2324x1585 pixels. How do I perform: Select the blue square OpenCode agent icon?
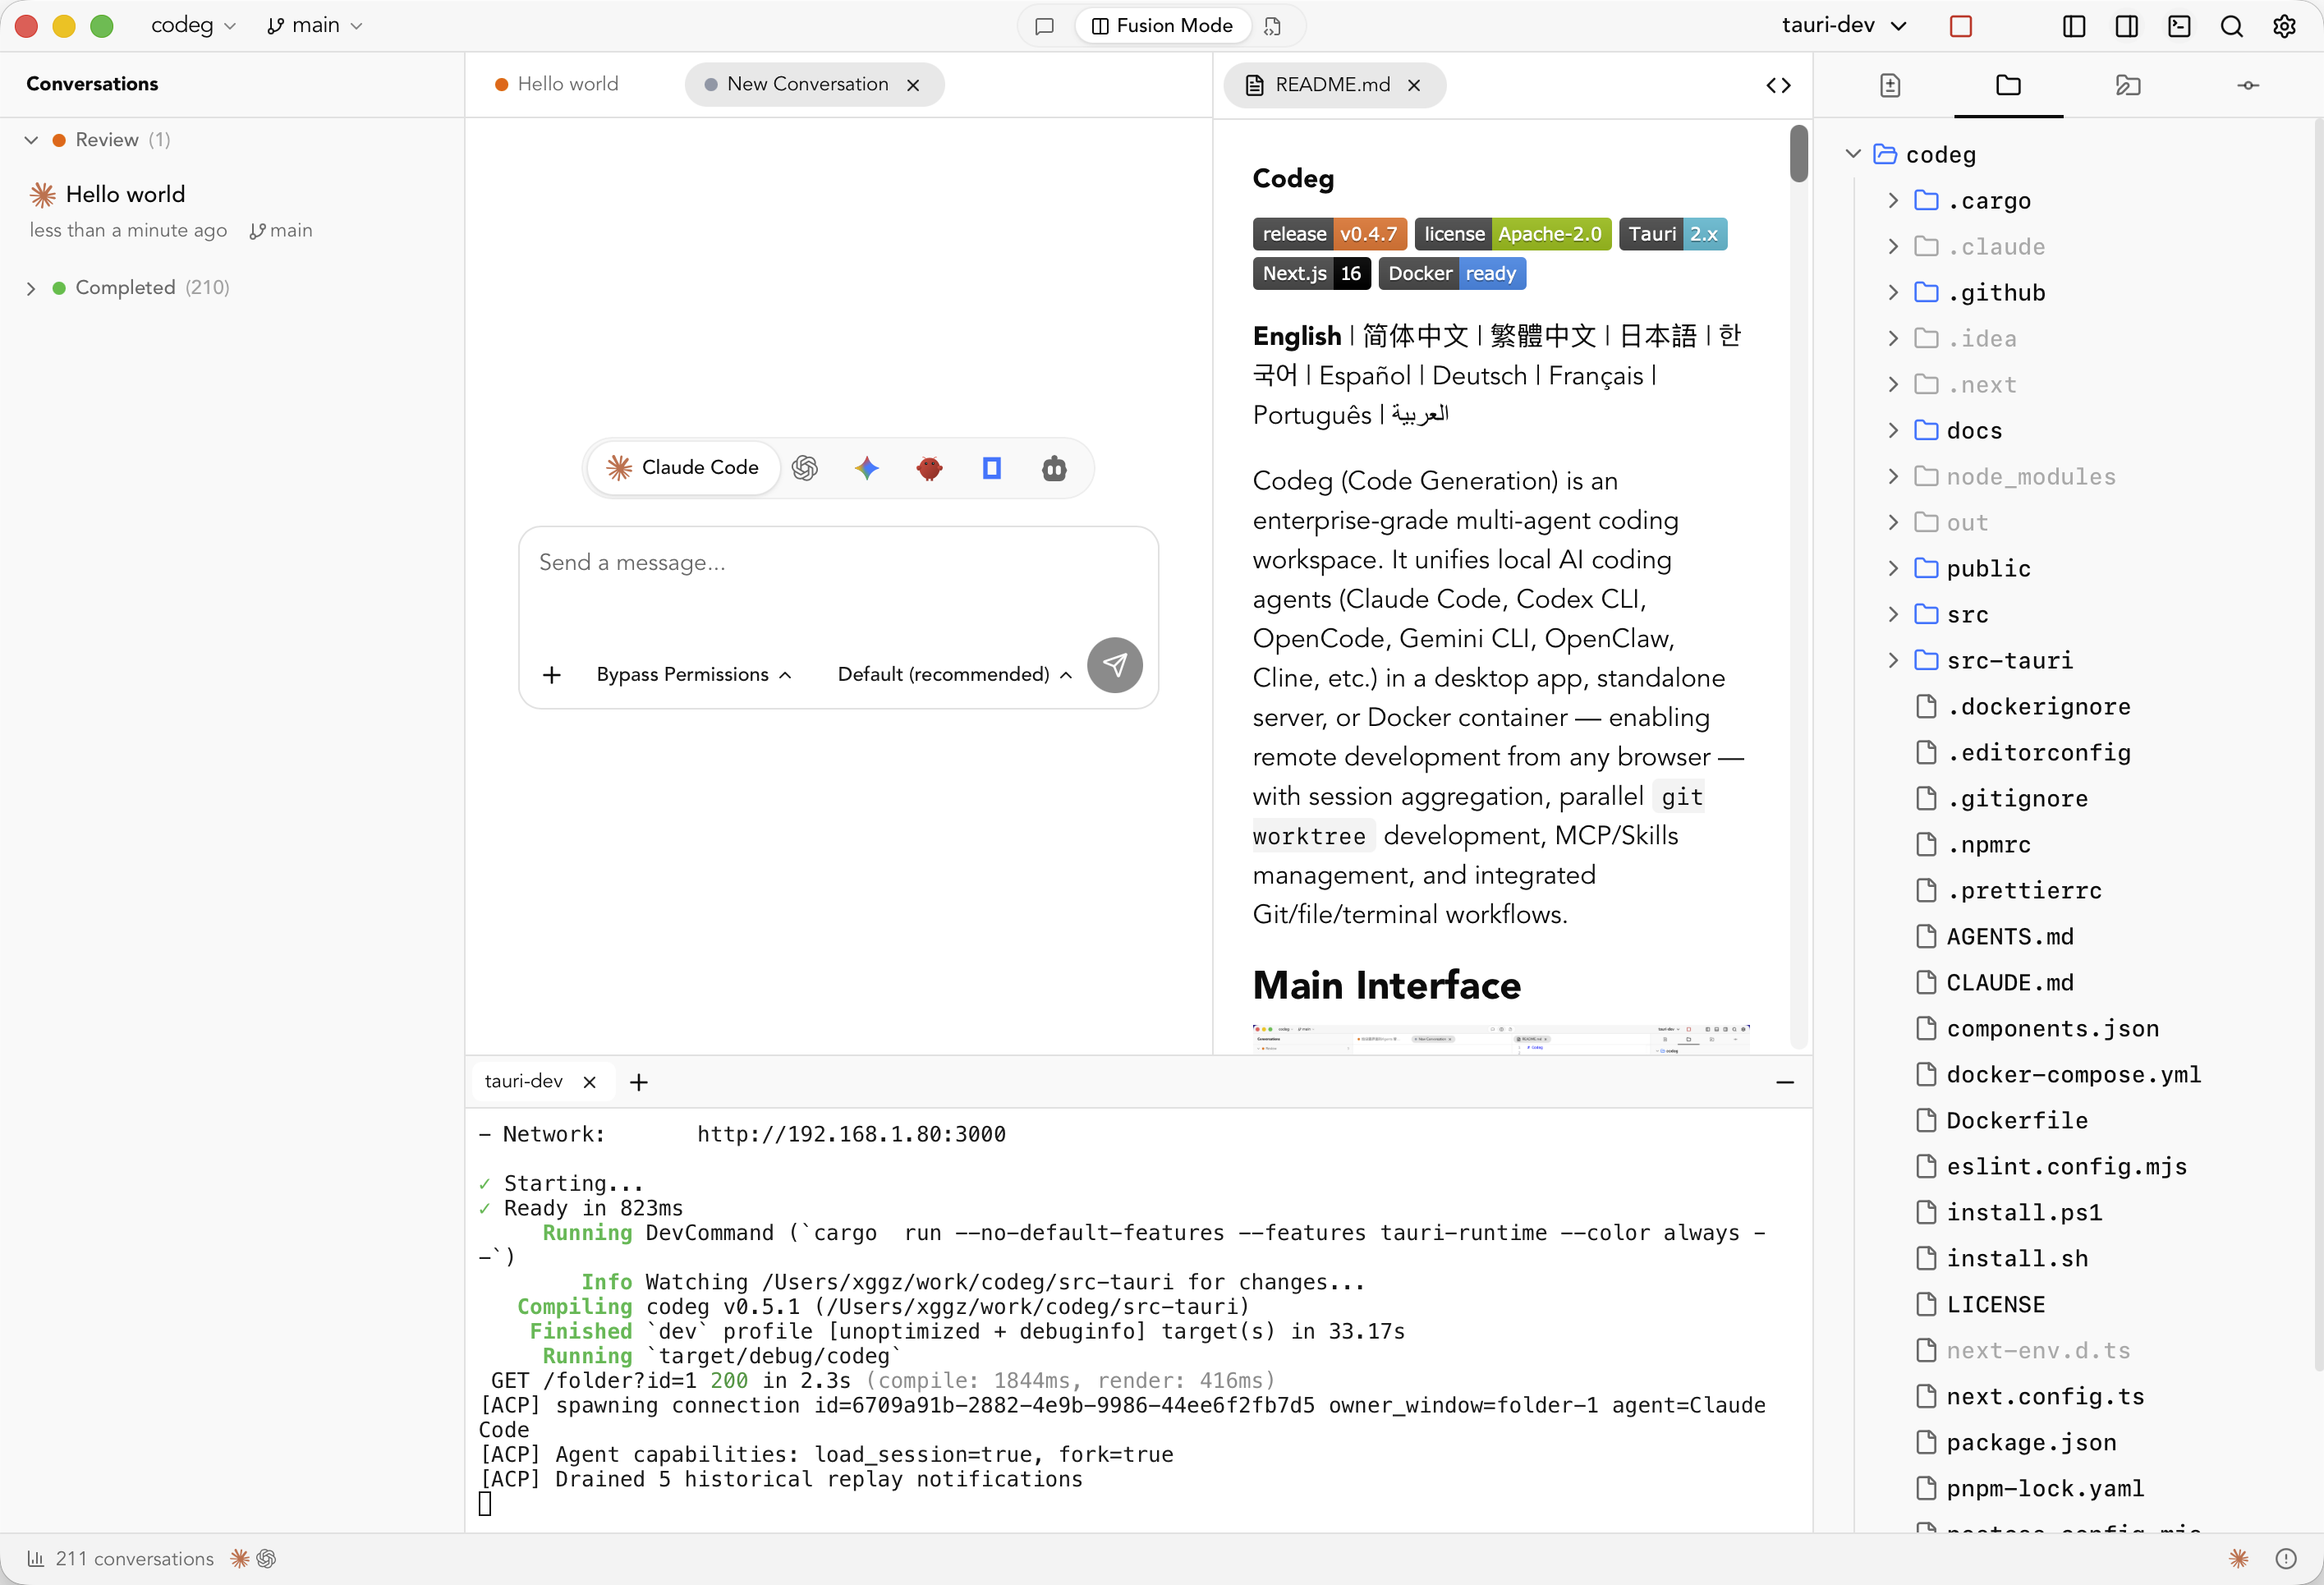(992, 468)
